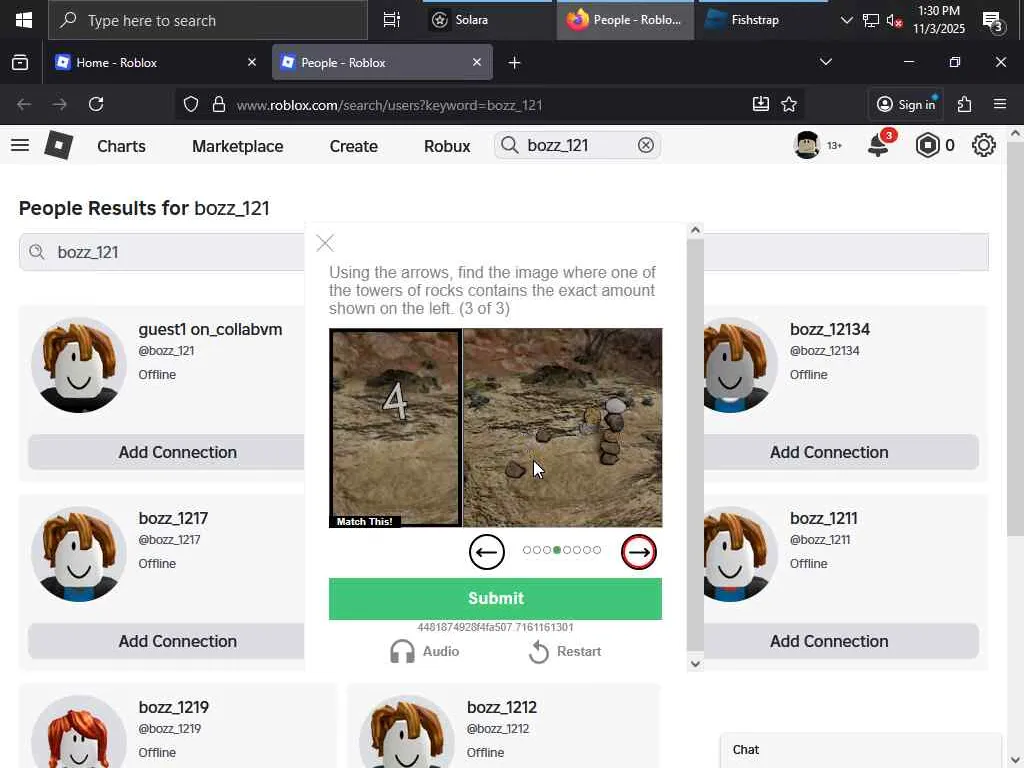
Task: Open Create in Roblox navigation
Action: point(353,146)
